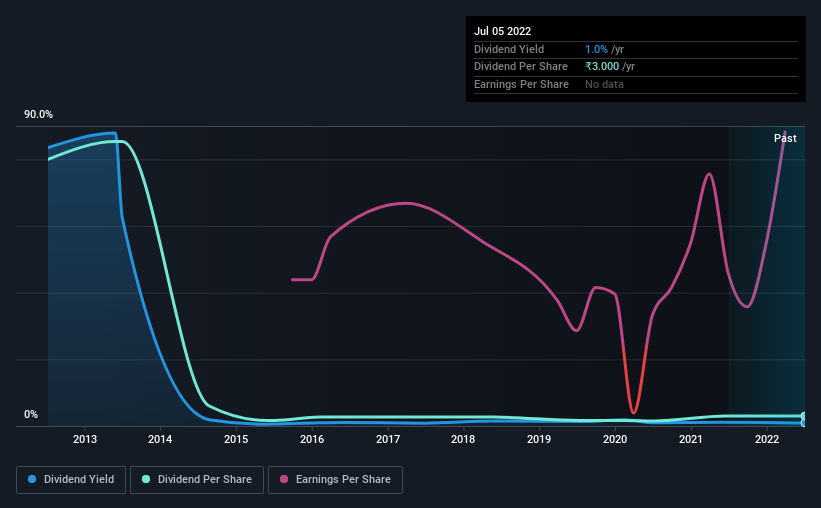Click the ₹3.000 Dividend Per Share value

click(602, 67)
